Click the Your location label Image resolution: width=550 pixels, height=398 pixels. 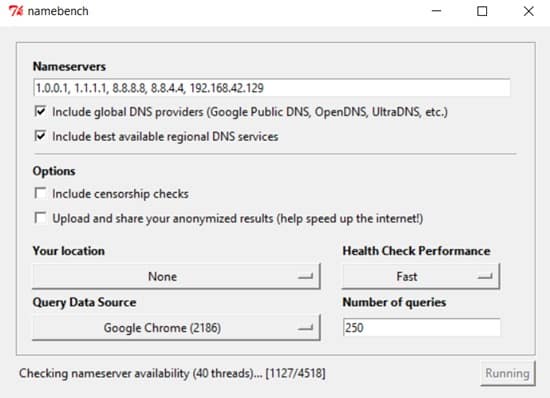pos(69,251)
